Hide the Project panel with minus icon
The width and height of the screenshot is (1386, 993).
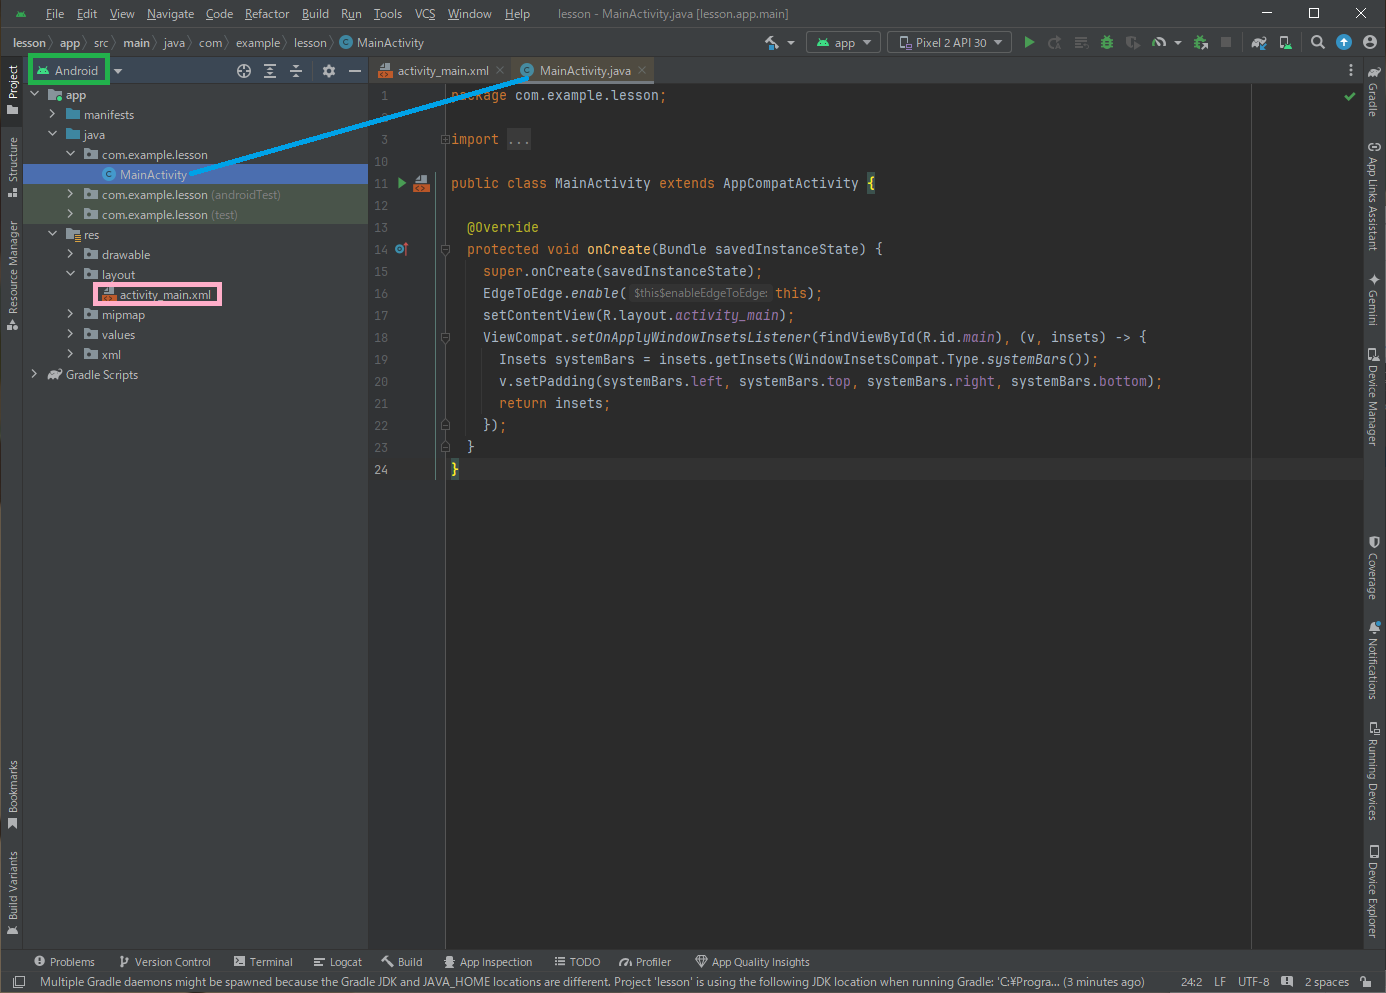pos(355,71)
